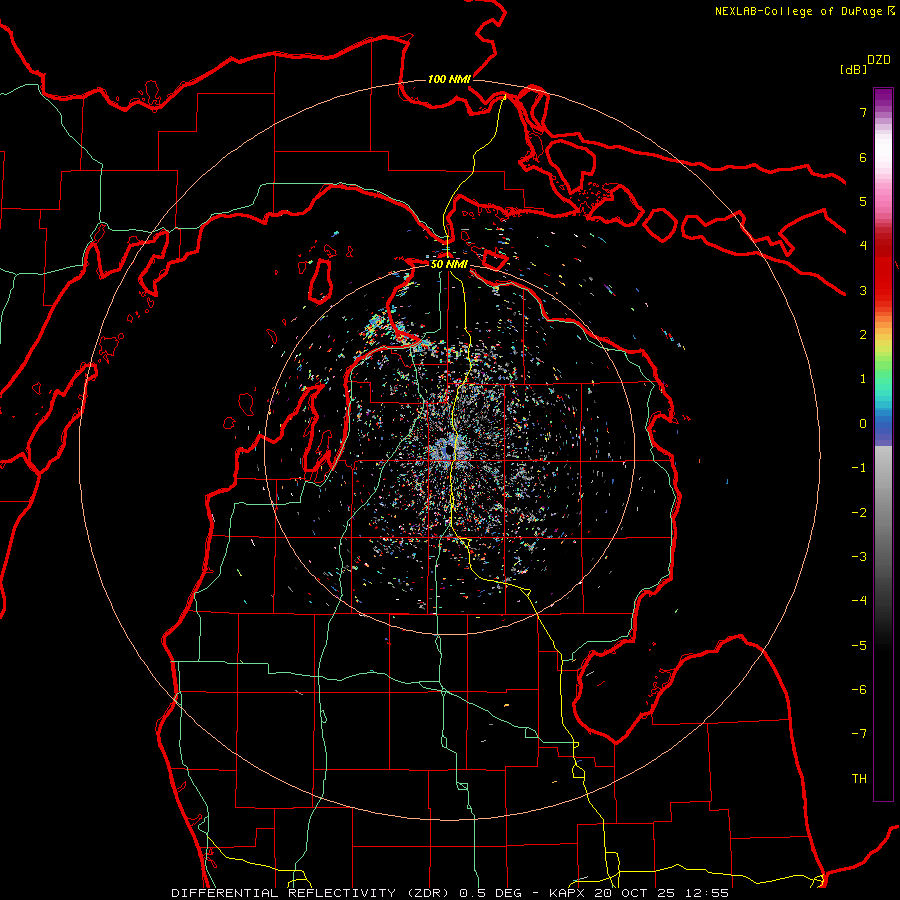Click the -5 value on ZDR scale
Viewport: 900px width, 900px height.
[859, 646]
